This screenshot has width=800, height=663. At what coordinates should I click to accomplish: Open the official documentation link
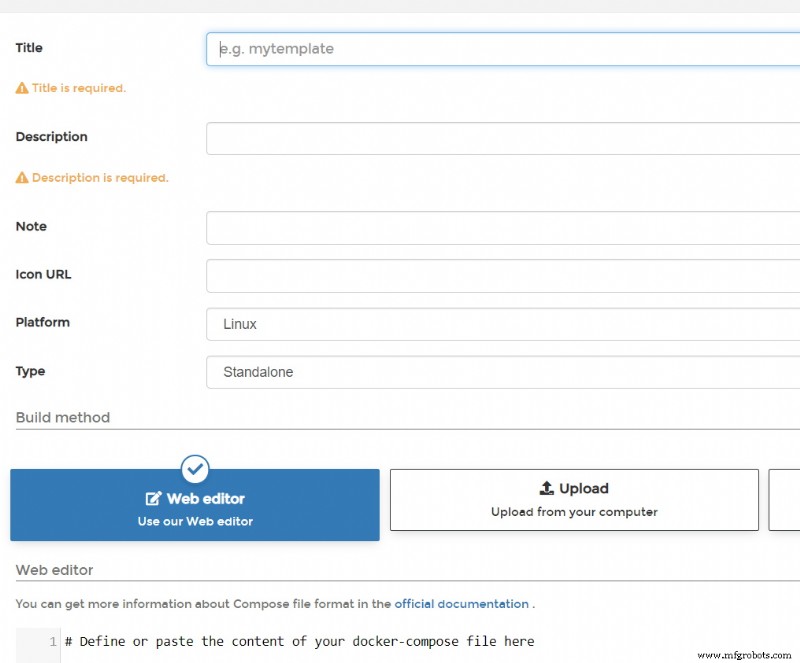(x=461, y=603)
